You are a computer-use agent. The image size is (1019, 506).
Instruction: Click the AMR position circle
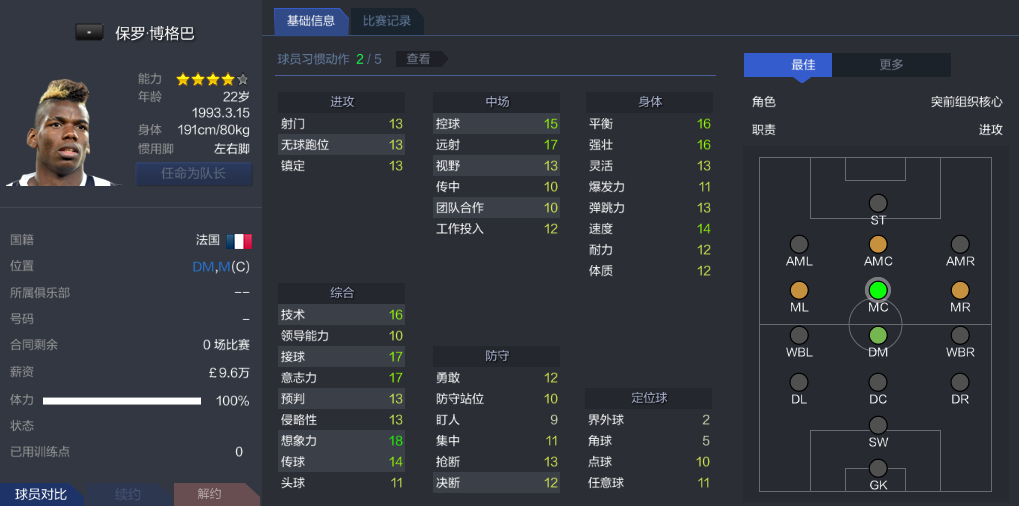[x=960, y=244]
